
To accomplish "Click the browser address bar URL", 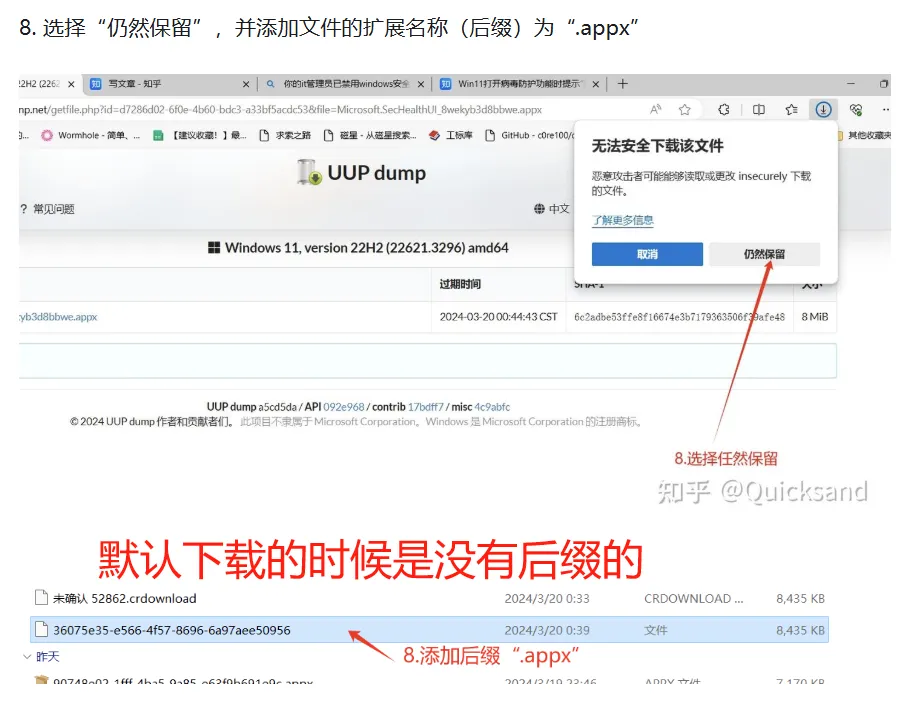I will 280,110.
